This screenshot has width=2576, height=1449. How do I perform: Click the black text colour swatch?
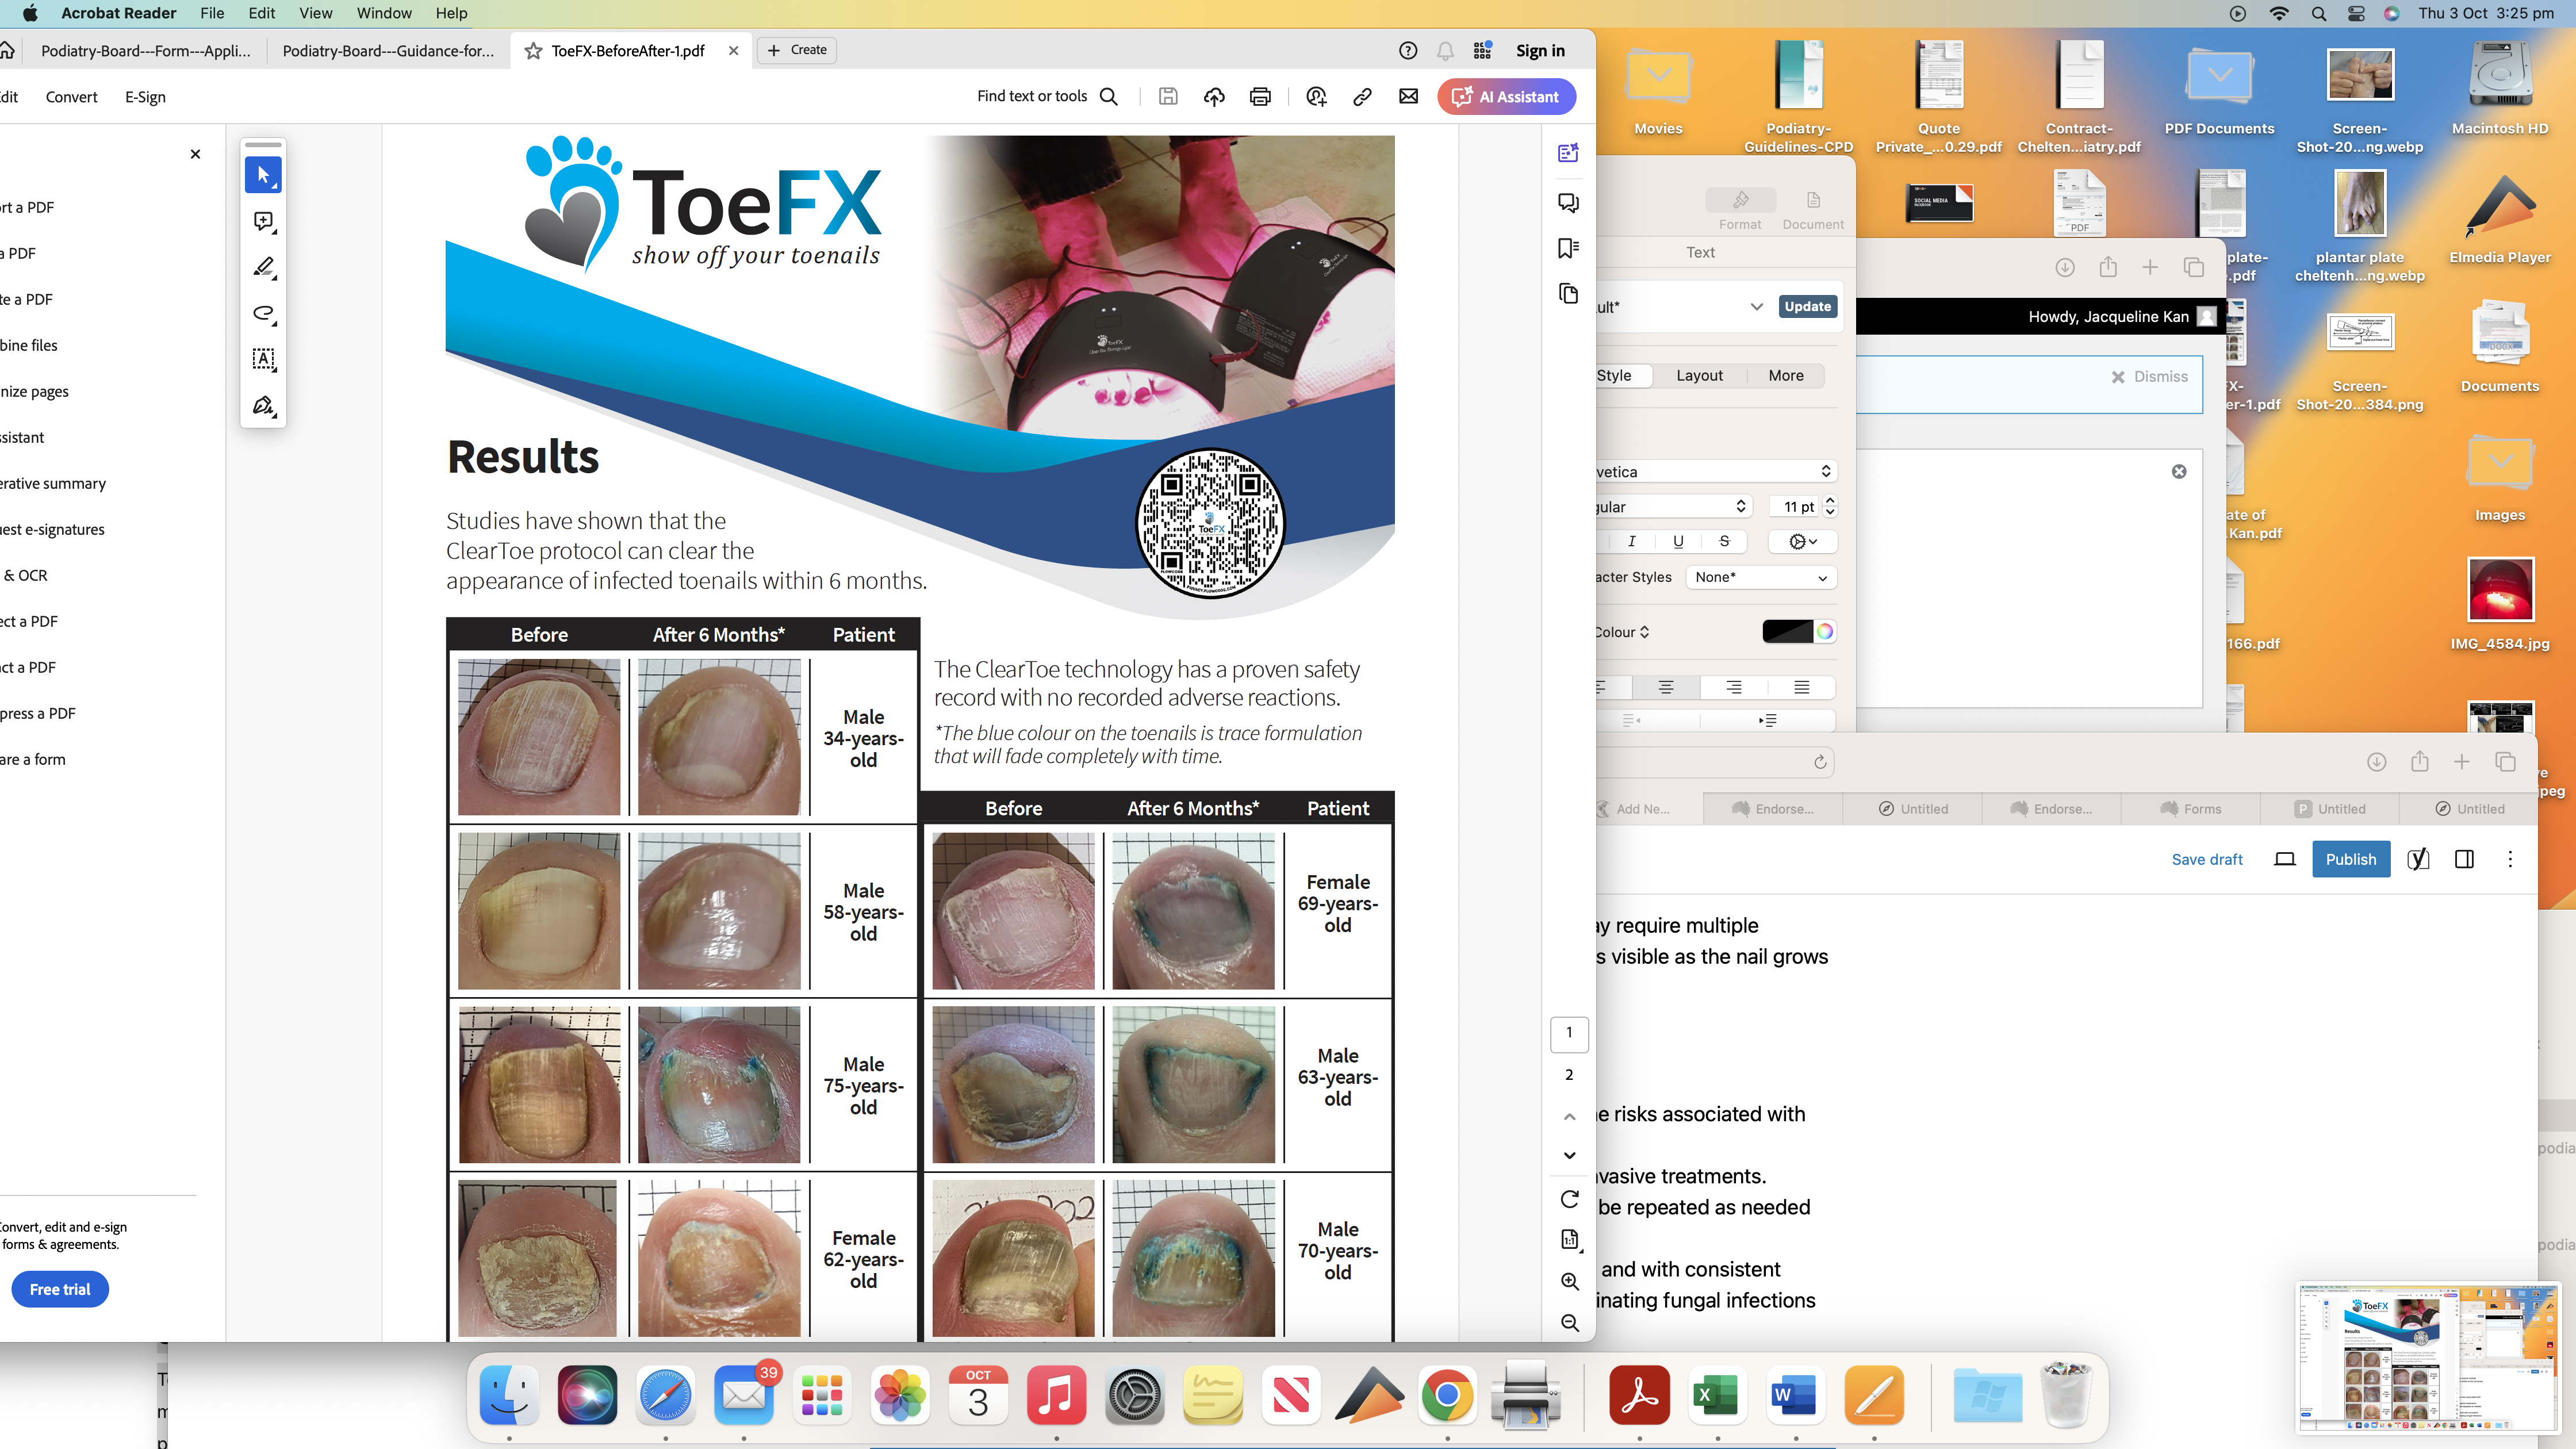click(1787, 632)
